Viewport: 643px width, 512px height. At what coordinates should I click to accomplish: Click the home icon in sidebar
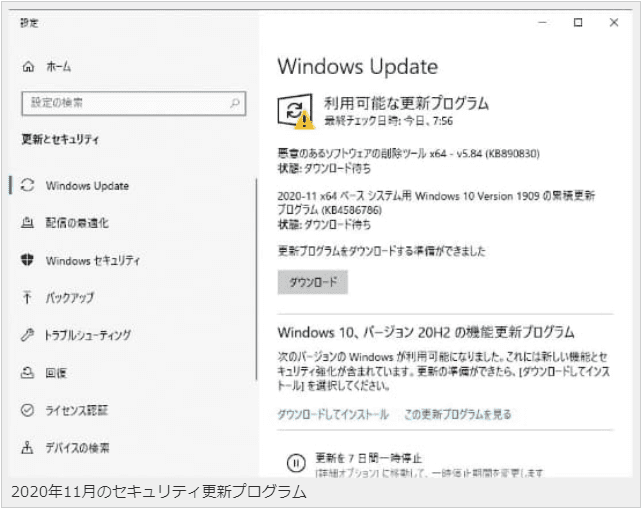click(28, 67)
